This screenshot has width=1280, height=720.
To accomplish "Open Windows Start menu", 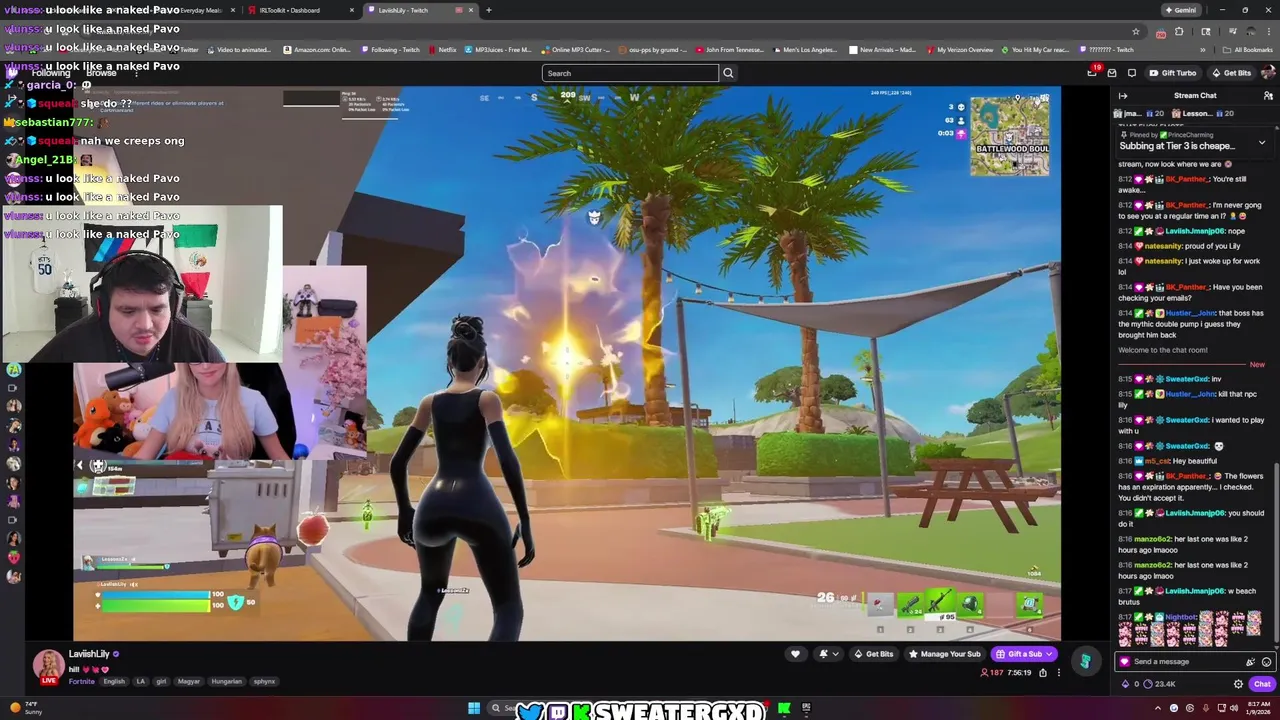I will [474, 708].
